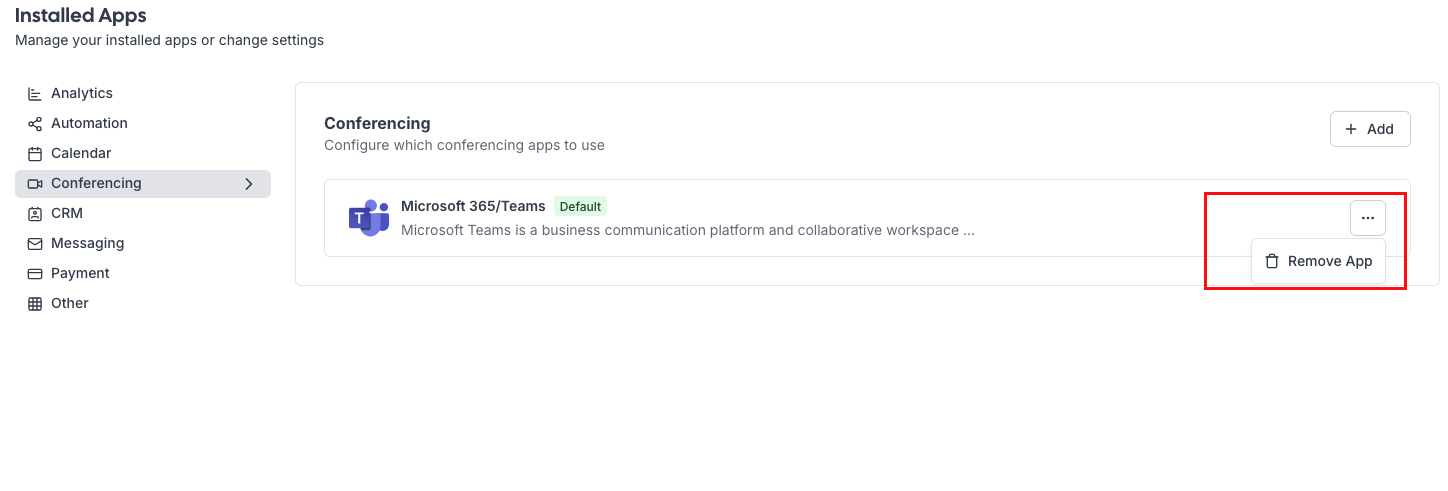This screenshot has height=491, width=1448.
Task: Click the CRM contact card icon
Action: (35, 214)
